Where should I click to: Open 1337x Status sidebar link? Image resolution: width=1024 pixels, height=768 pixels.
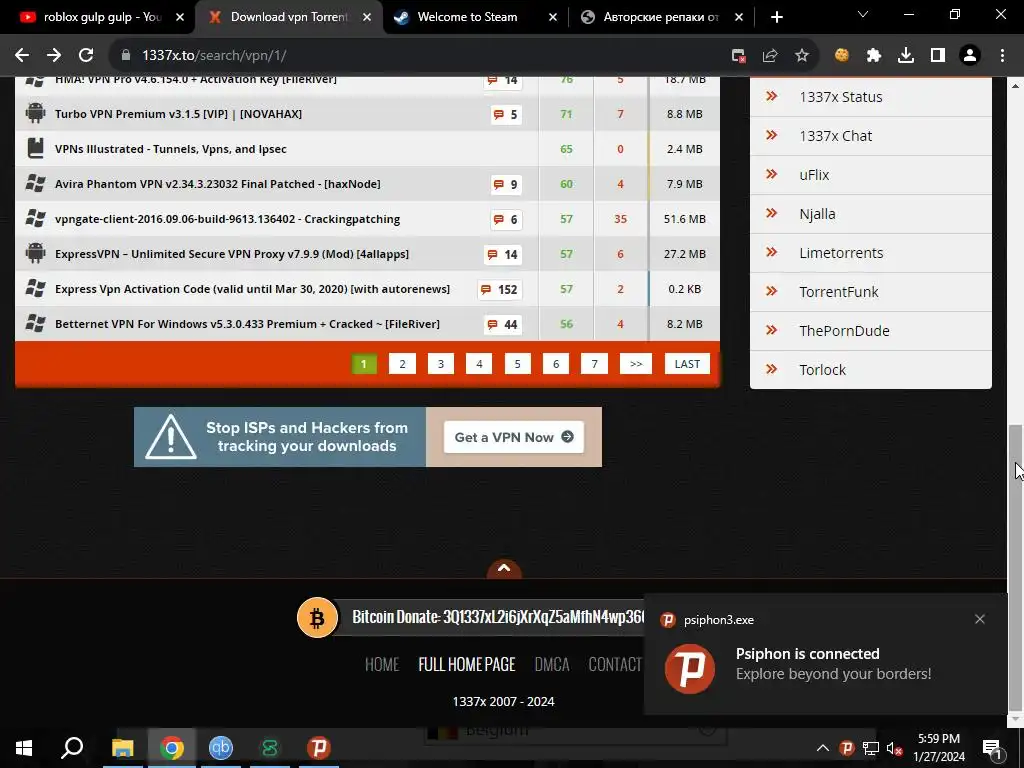[840, 97]
